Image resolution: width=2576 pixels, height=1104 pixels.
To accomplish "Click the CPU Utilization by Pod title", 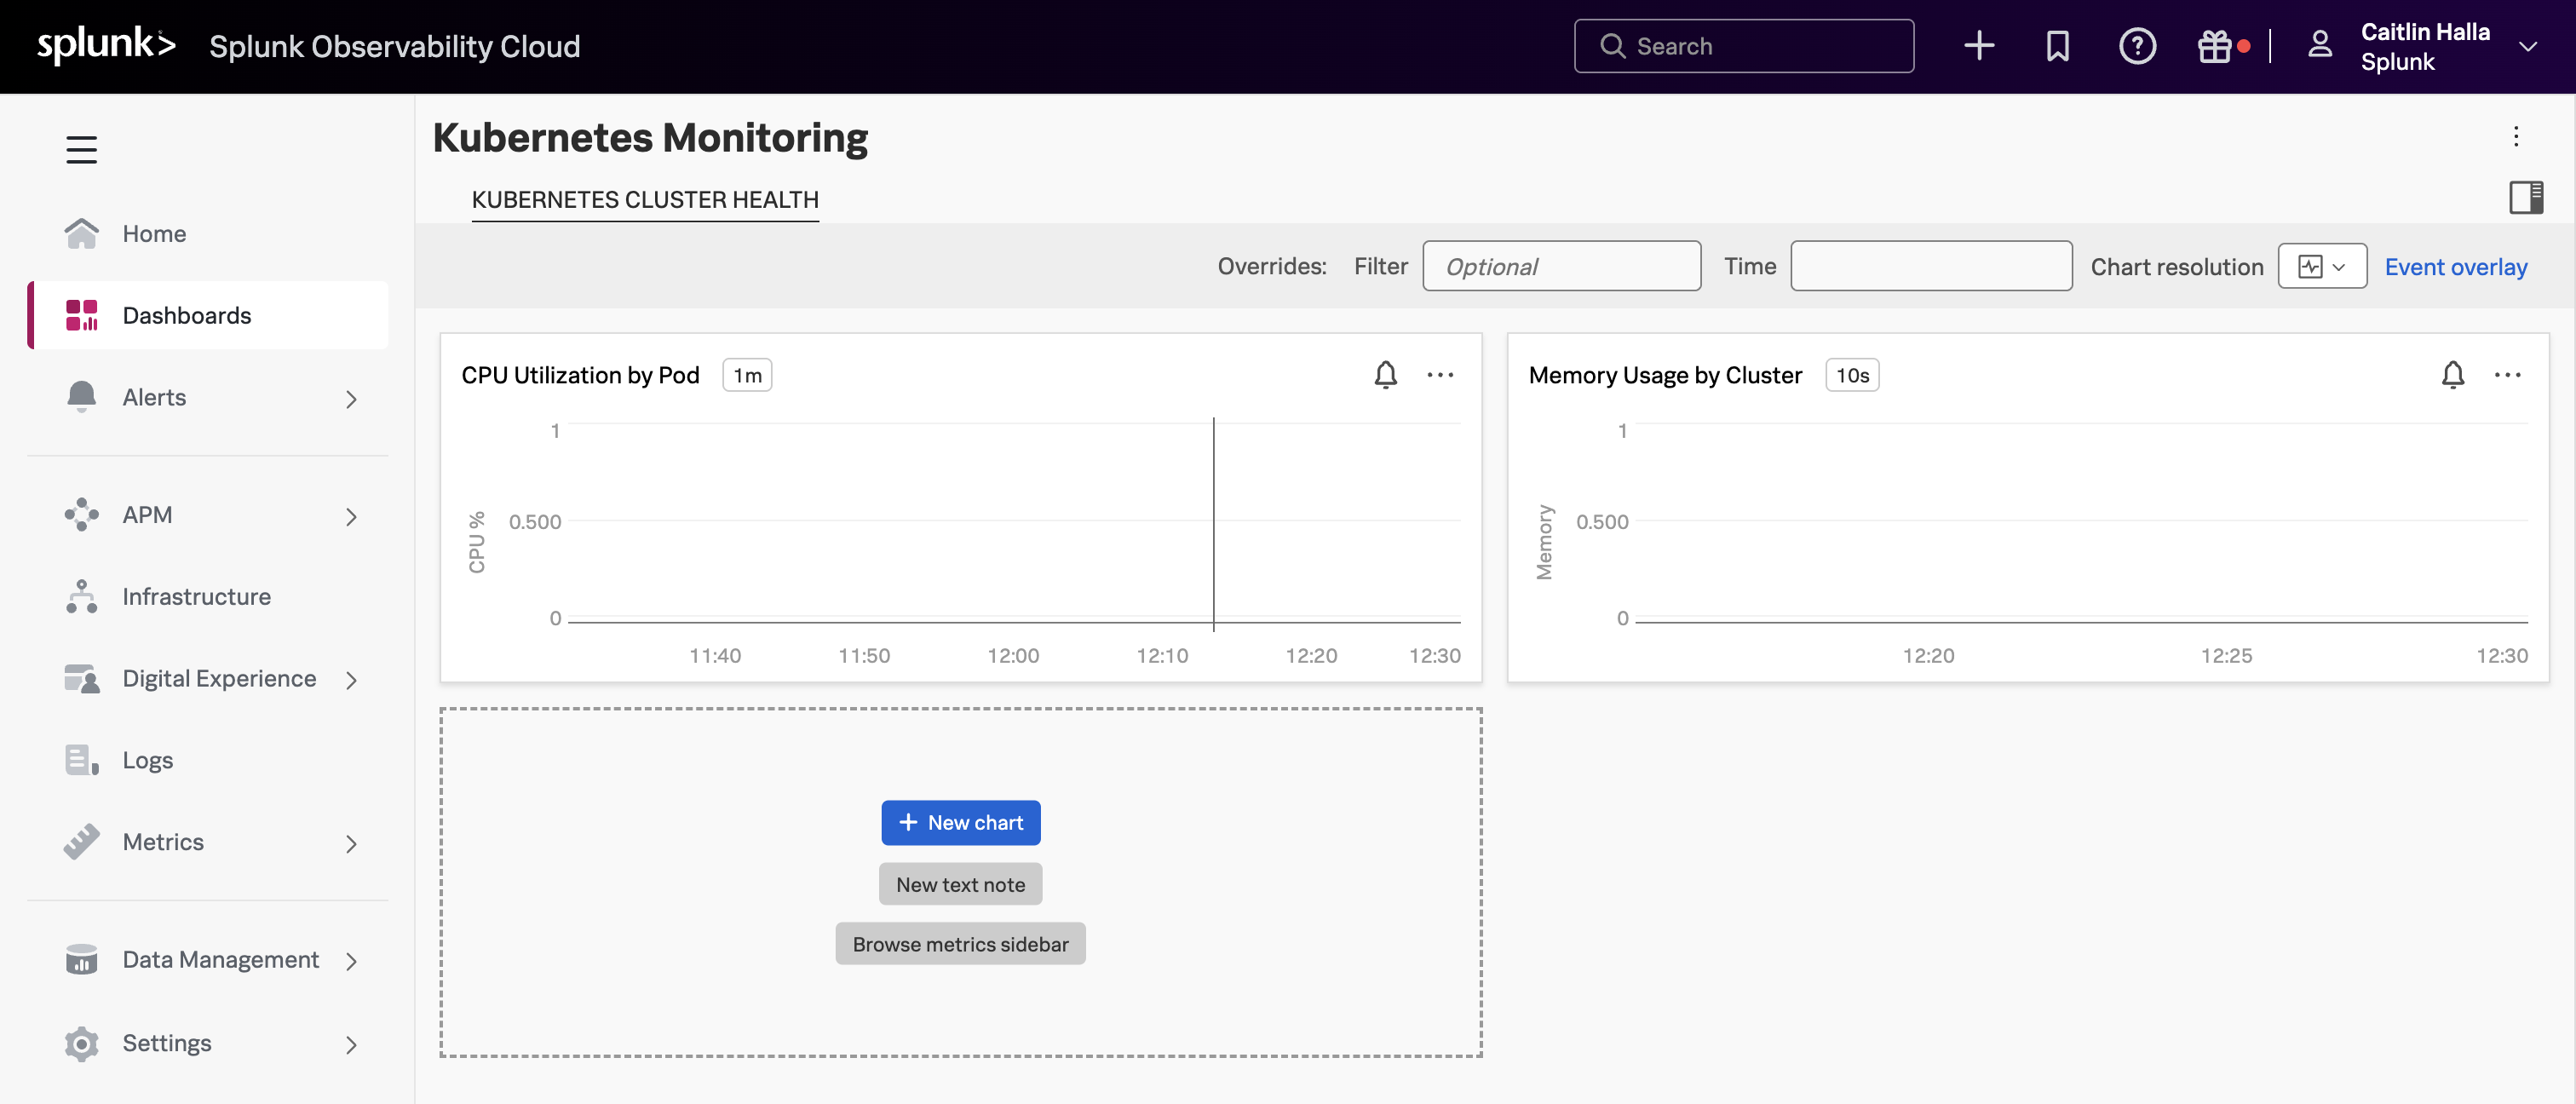I will tap(580, 375).
